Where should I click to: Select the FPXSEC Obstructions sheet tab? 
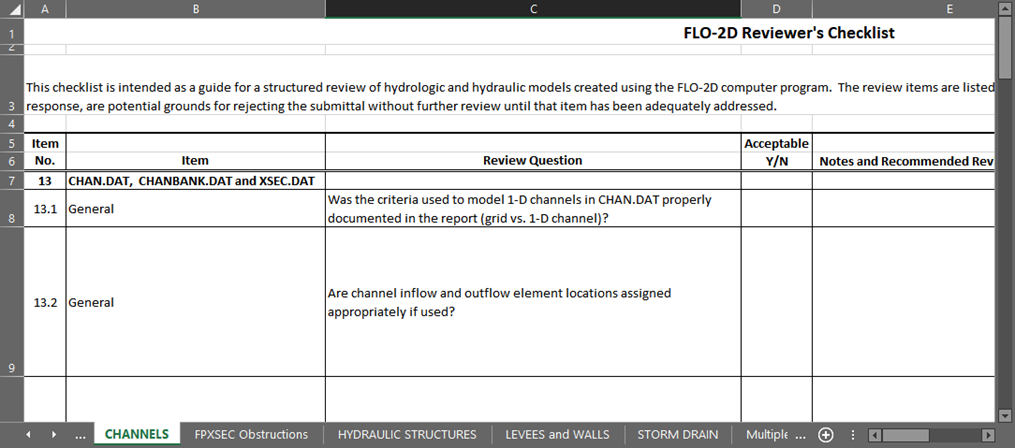pos(251,434)
